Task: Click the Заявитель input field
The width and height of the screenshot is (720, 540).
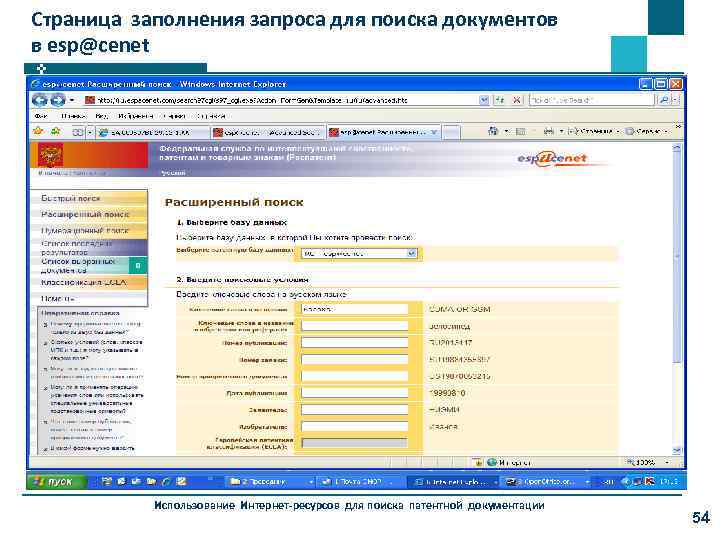Action: click(x=354, y=410)
